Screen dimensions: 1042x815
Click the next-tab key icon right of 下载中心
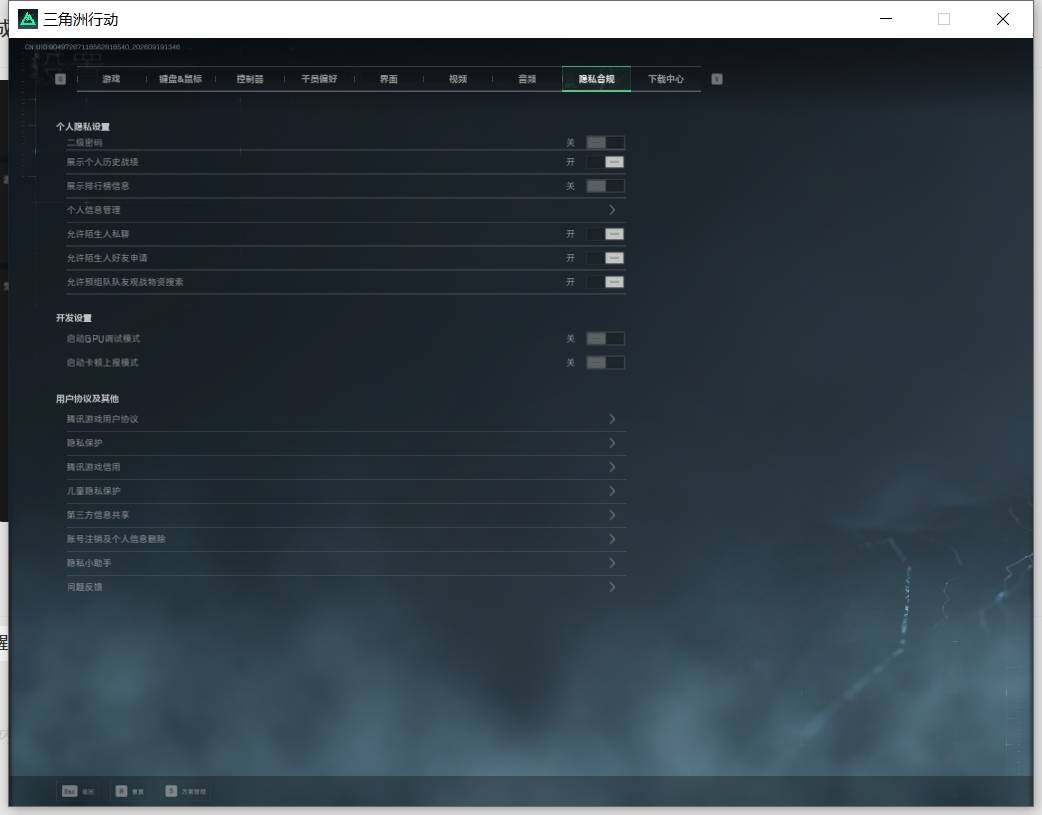coord(716,79)
